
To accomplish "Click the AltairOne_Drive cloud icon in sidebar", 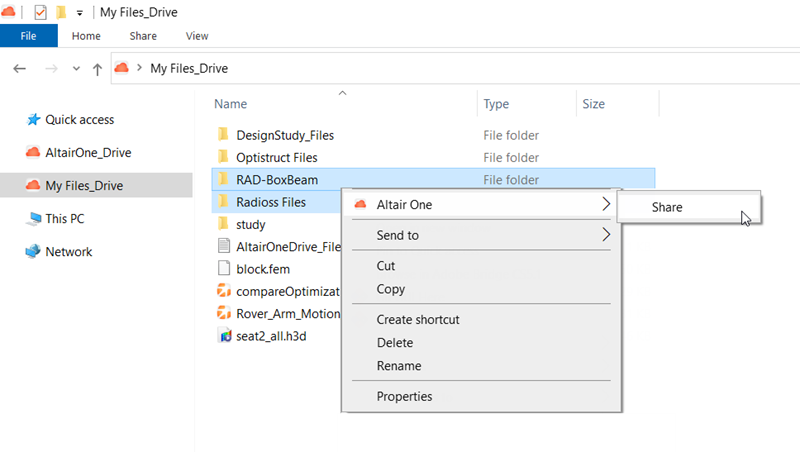I will pyautogui.click(x=32, y=152).
